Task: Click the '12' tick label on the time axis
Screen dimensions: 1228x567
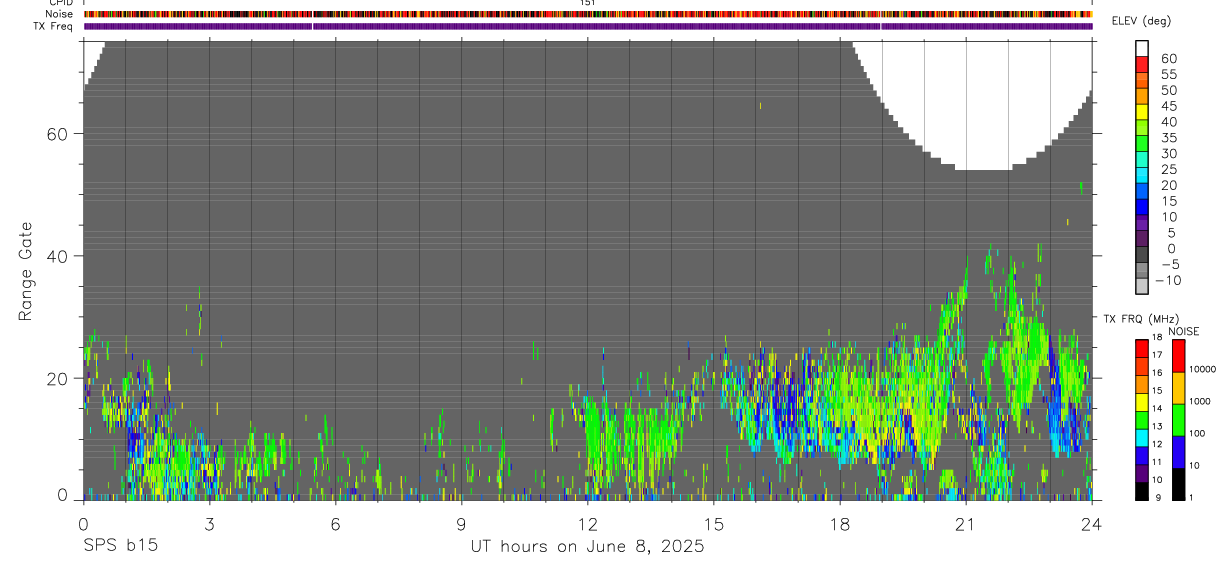Action: [x=587, y=524]
